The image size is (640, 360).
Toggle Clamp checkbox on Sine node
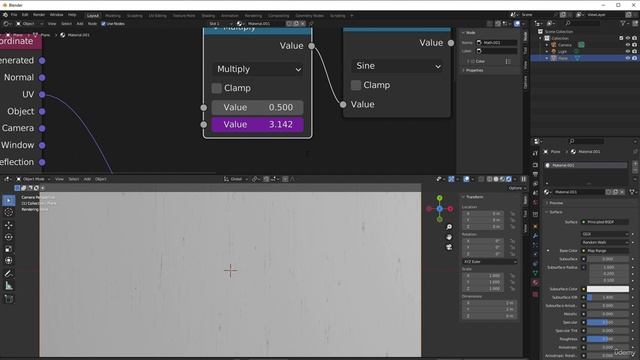(356, 85)
